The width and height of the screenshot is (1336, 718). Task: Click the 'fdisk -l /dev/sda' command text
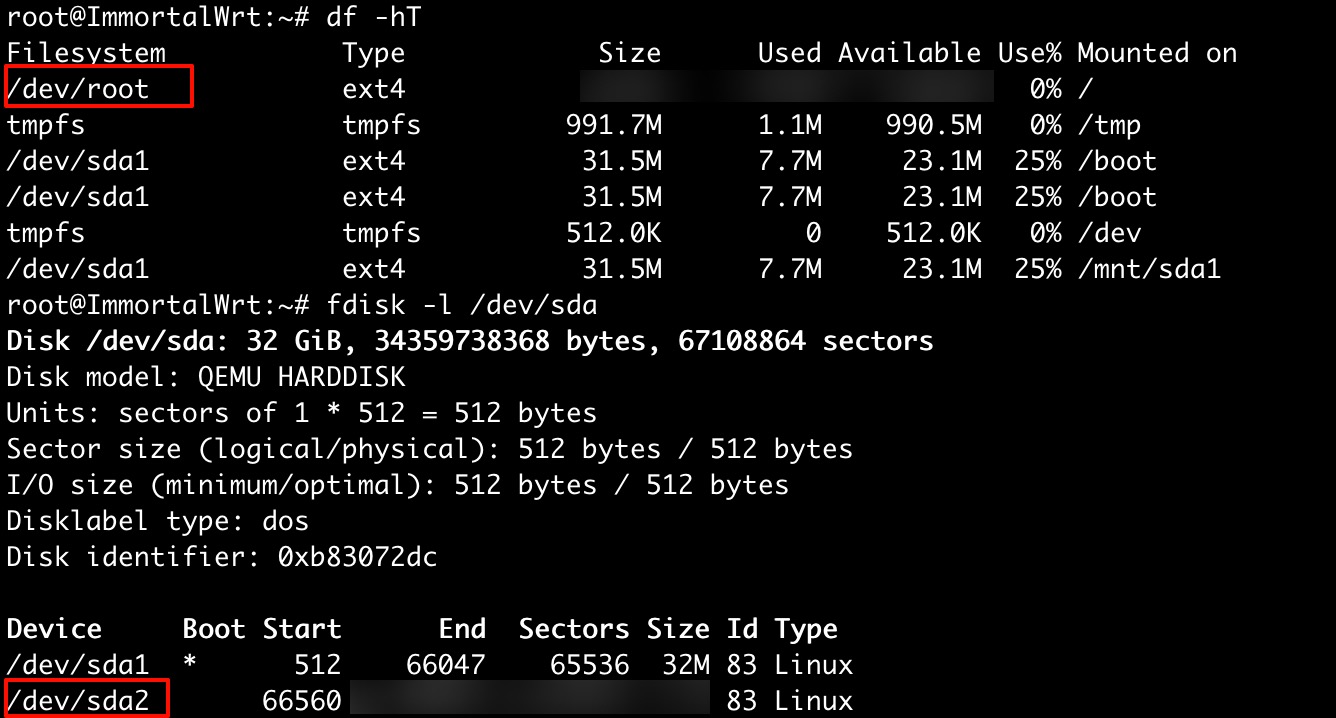tap(461, 305)
